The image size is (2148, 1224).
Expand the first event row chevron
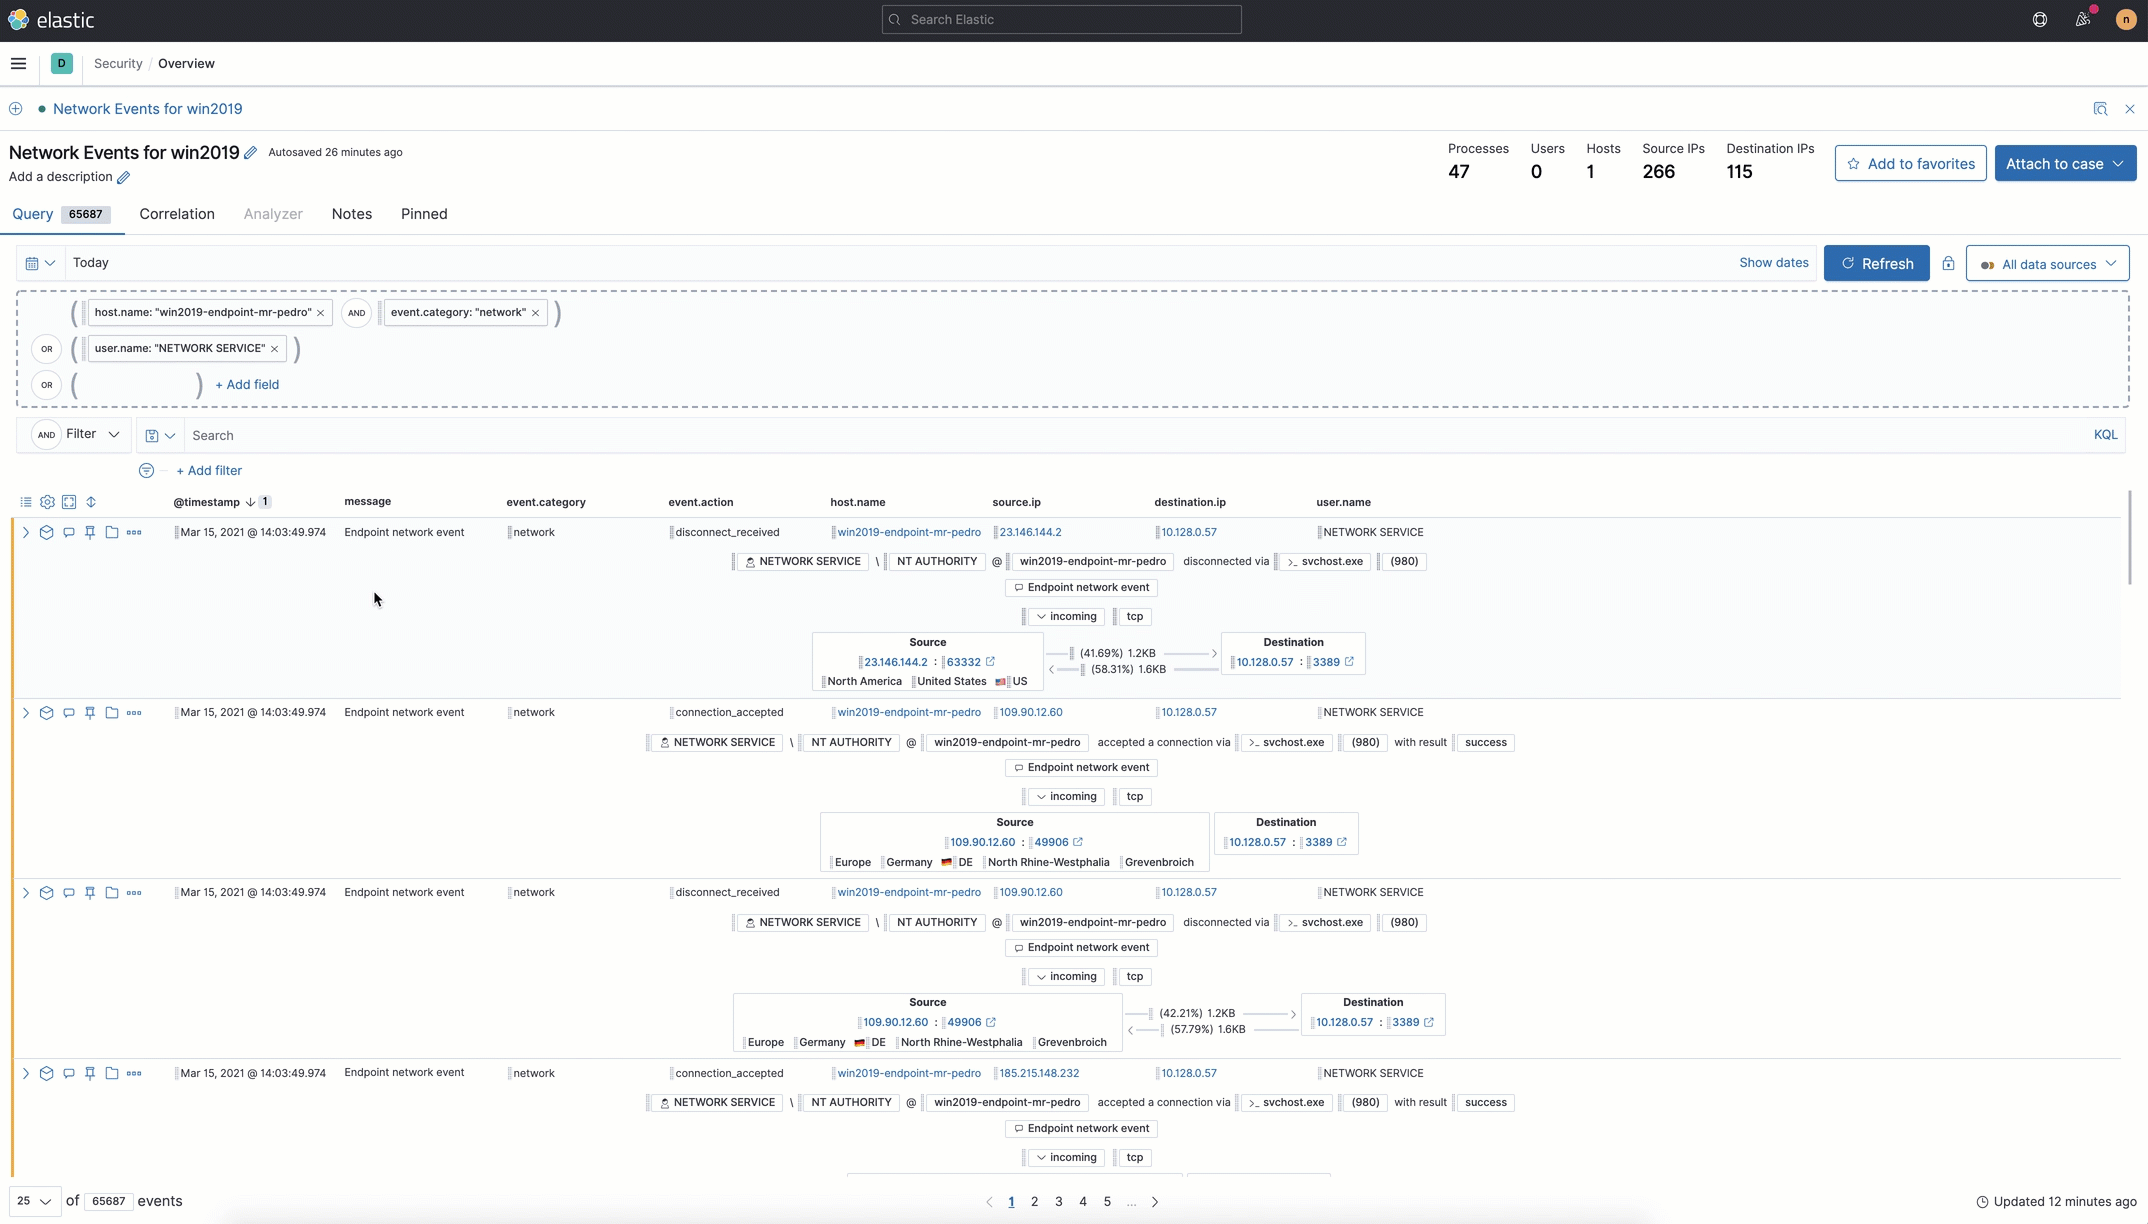tap(25, 532)
